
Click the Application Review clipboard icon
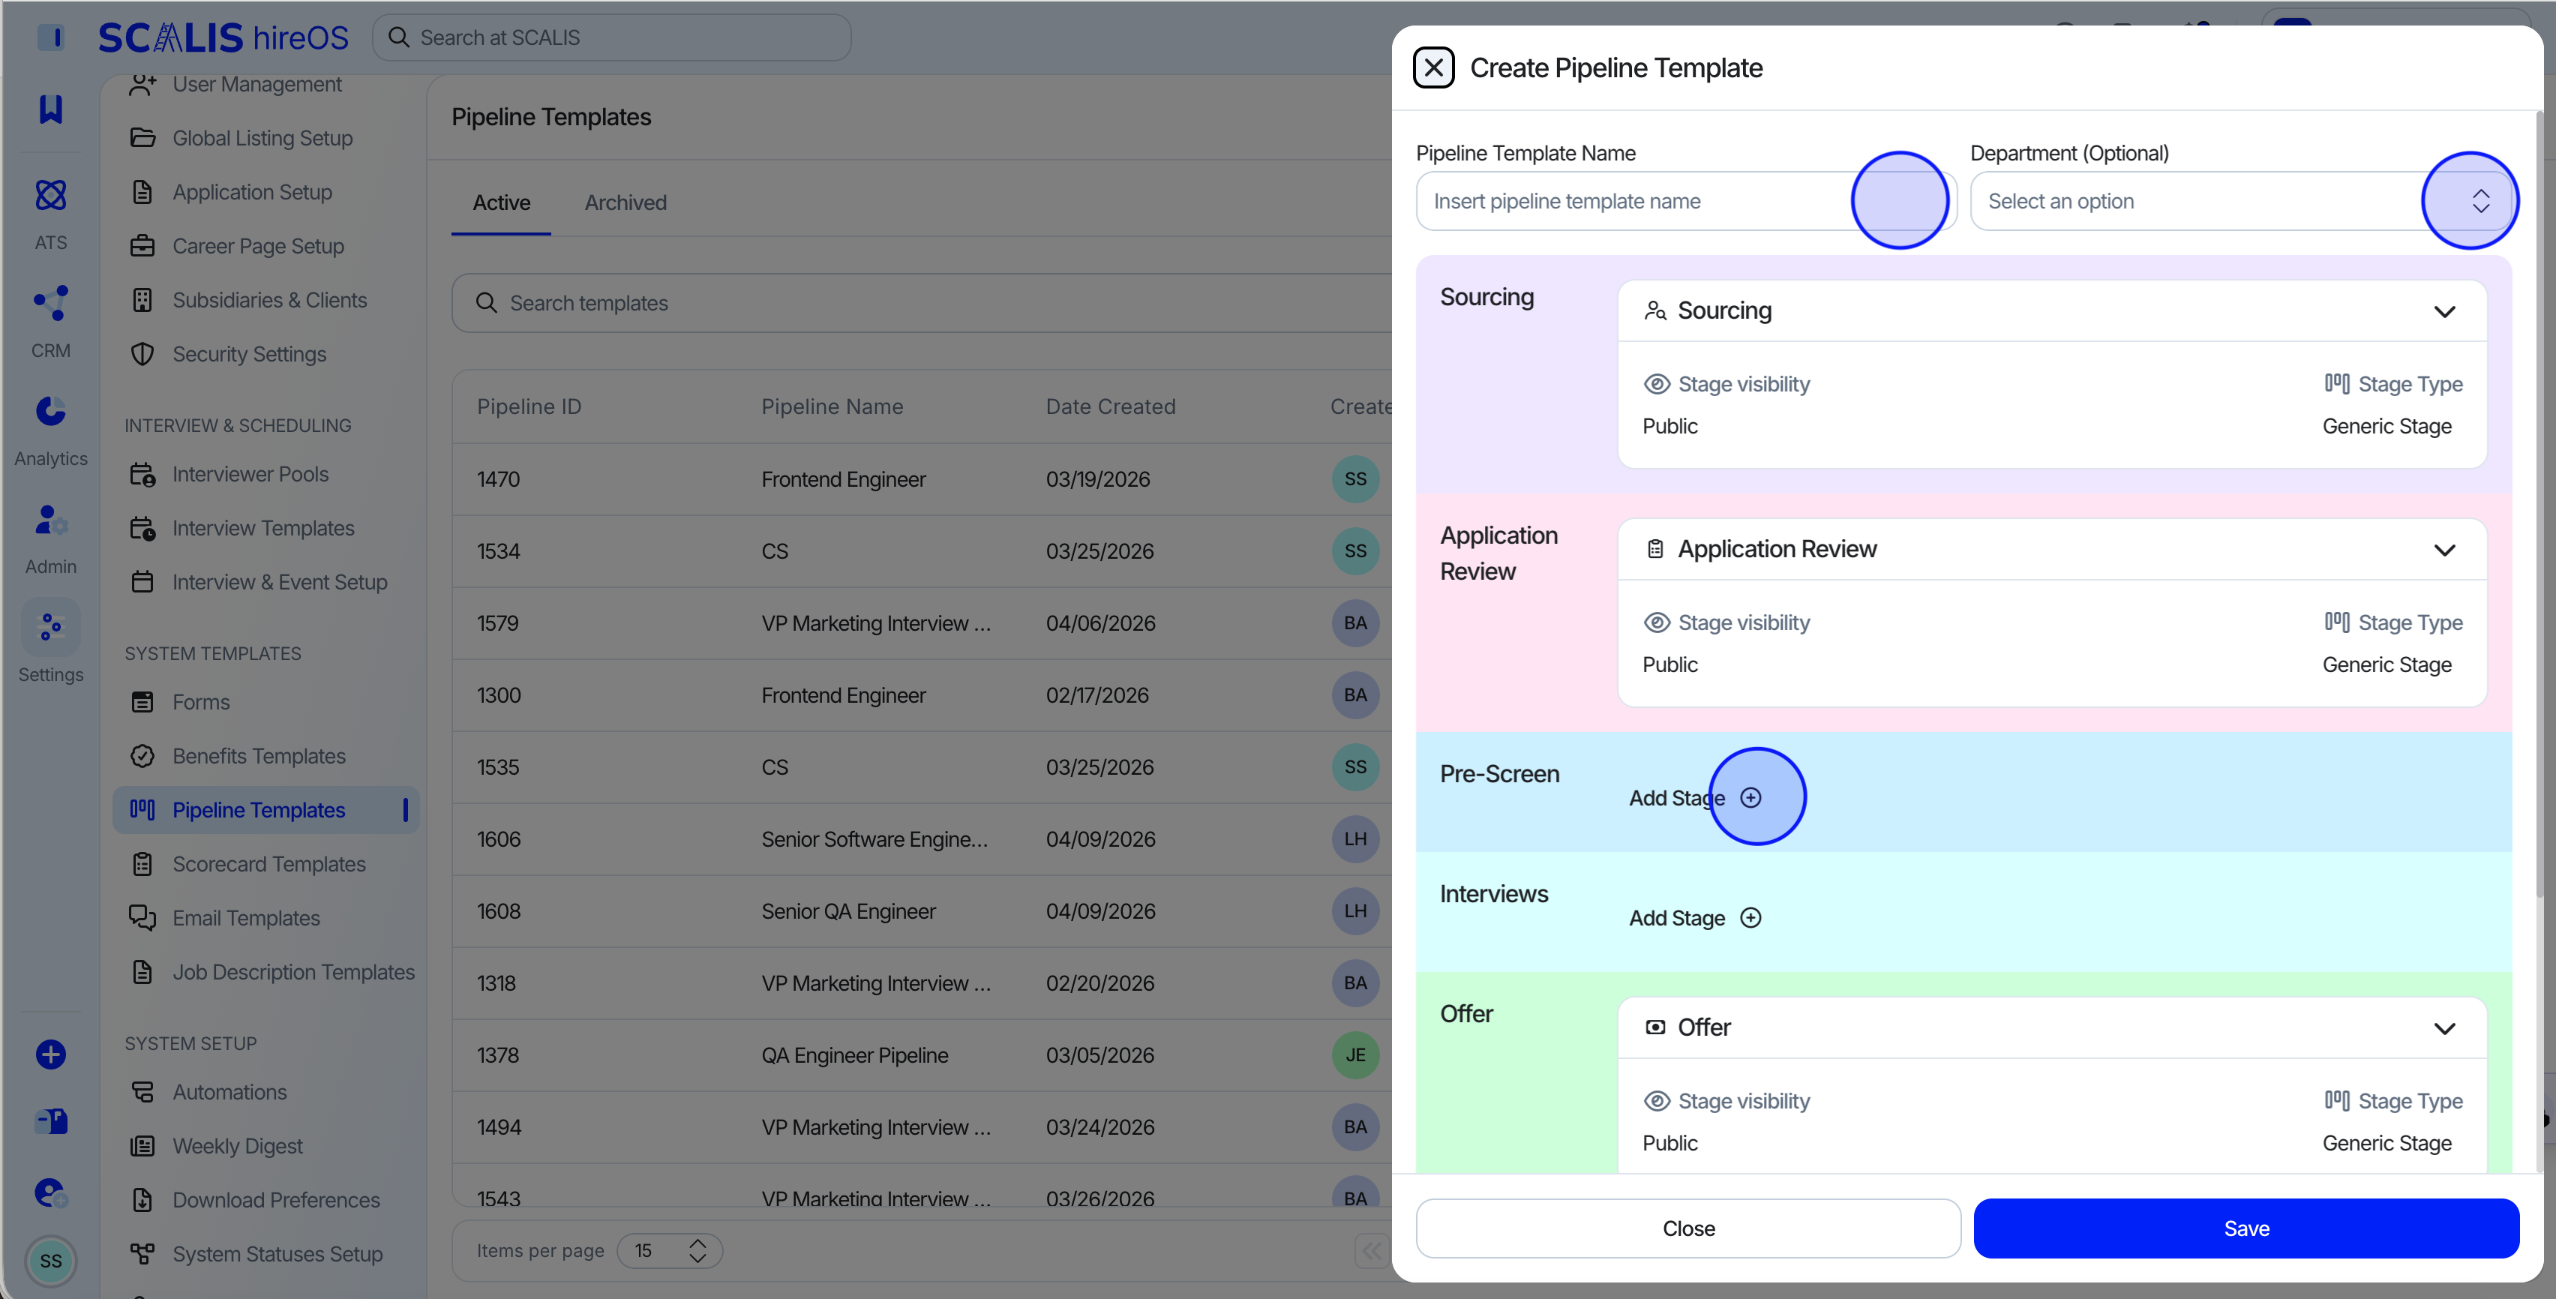1655,549
